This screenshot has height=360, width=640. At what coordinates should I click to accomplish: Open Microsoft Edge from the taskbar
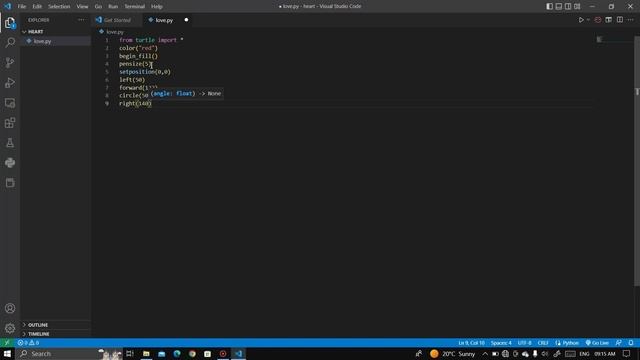(177, 353)
